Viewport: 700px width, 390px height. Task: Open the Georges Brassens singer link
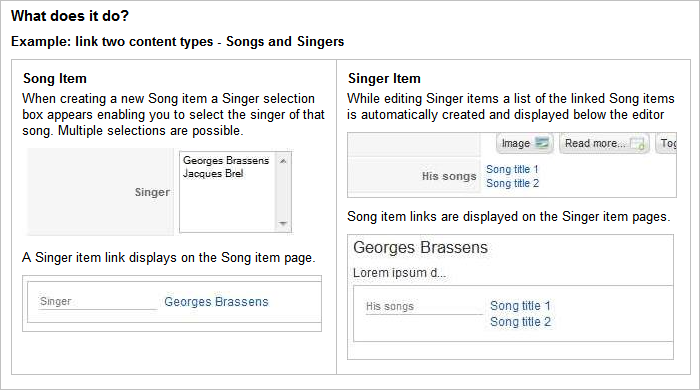point(216,302)
